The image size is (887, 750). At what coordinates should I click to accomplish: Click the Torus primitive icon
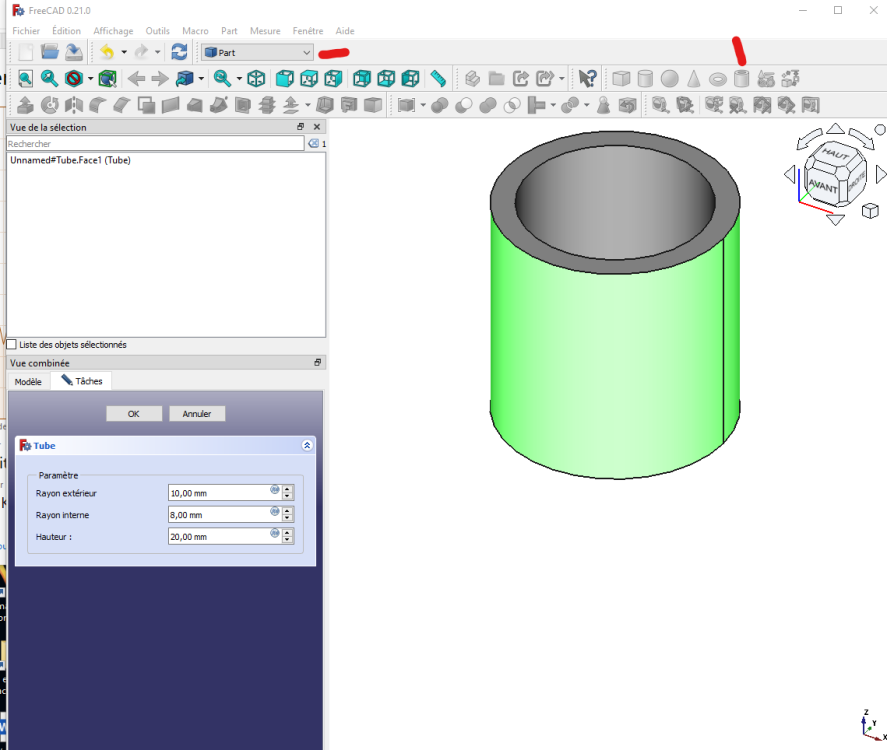click(x=717, y=79)
